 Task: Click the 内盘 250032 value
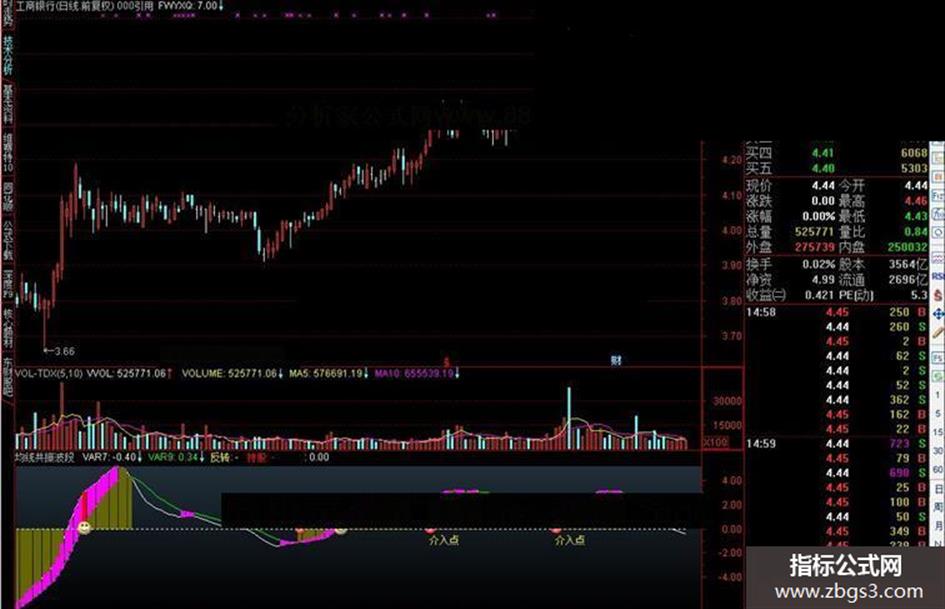tap(908, 247)
